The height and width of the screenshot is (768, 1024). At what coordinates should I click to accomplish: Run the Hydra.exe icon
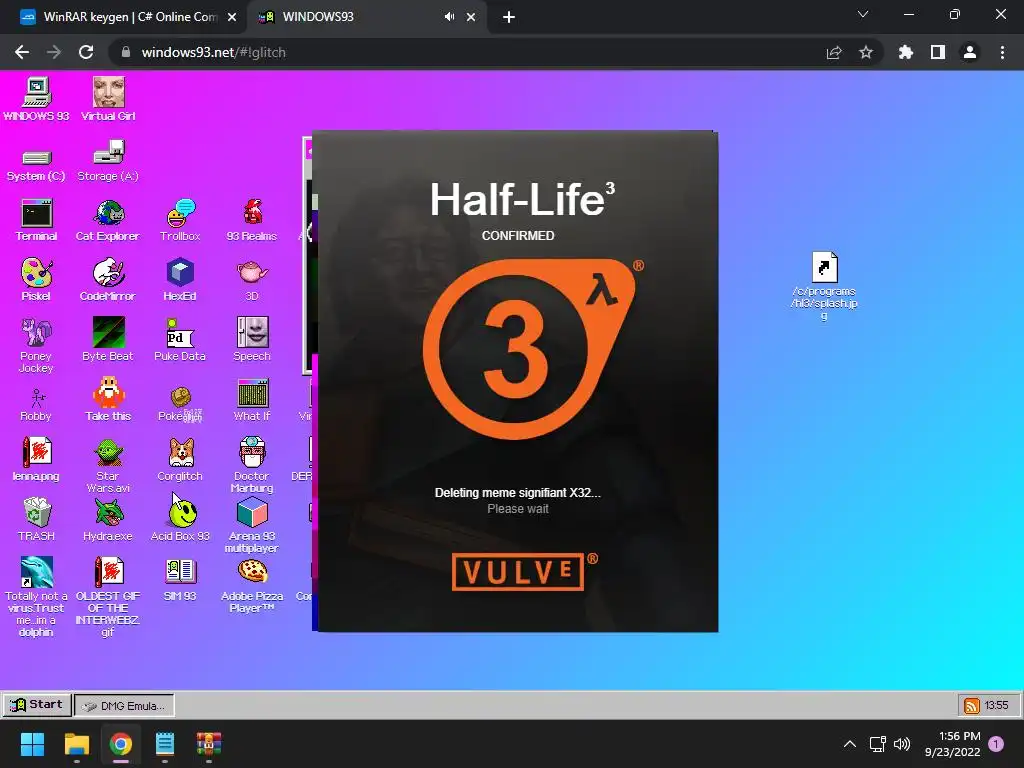[x=108, y=520]
